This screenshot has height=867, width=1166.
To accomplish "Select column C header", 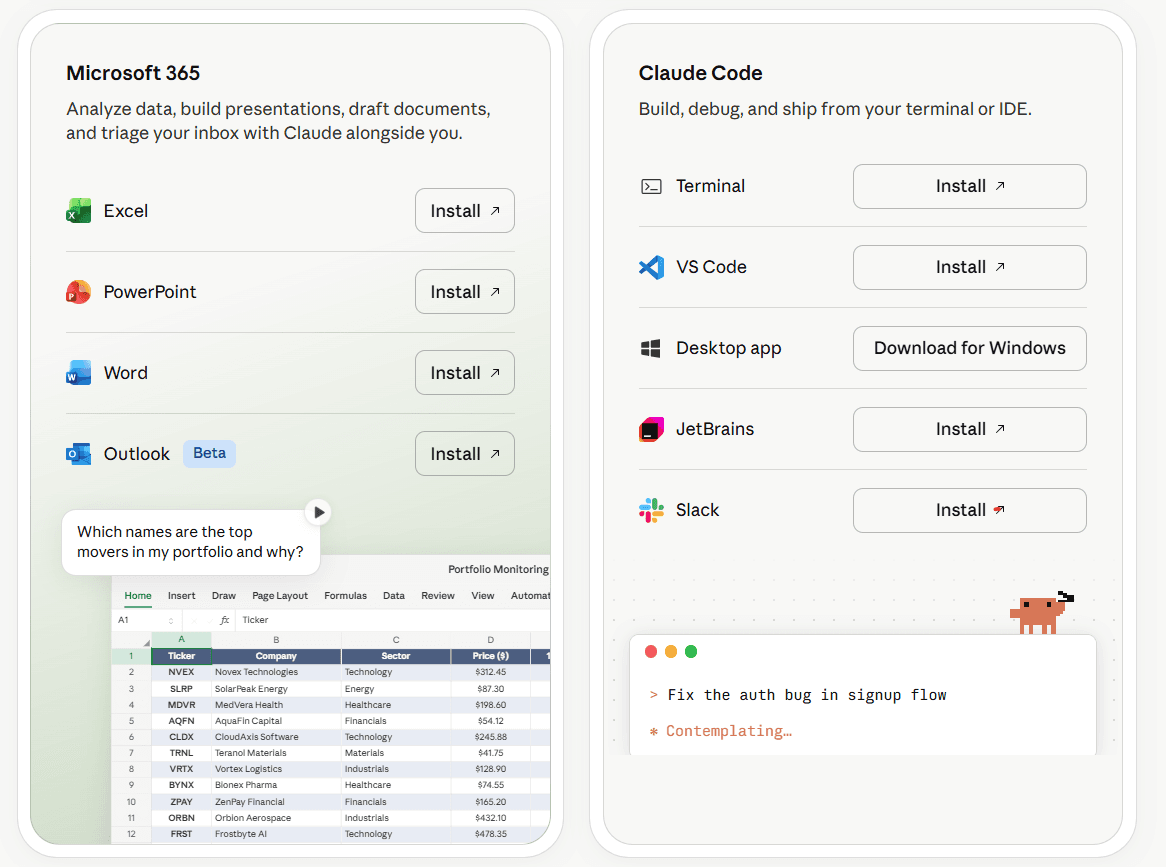I will coord(396,640).
